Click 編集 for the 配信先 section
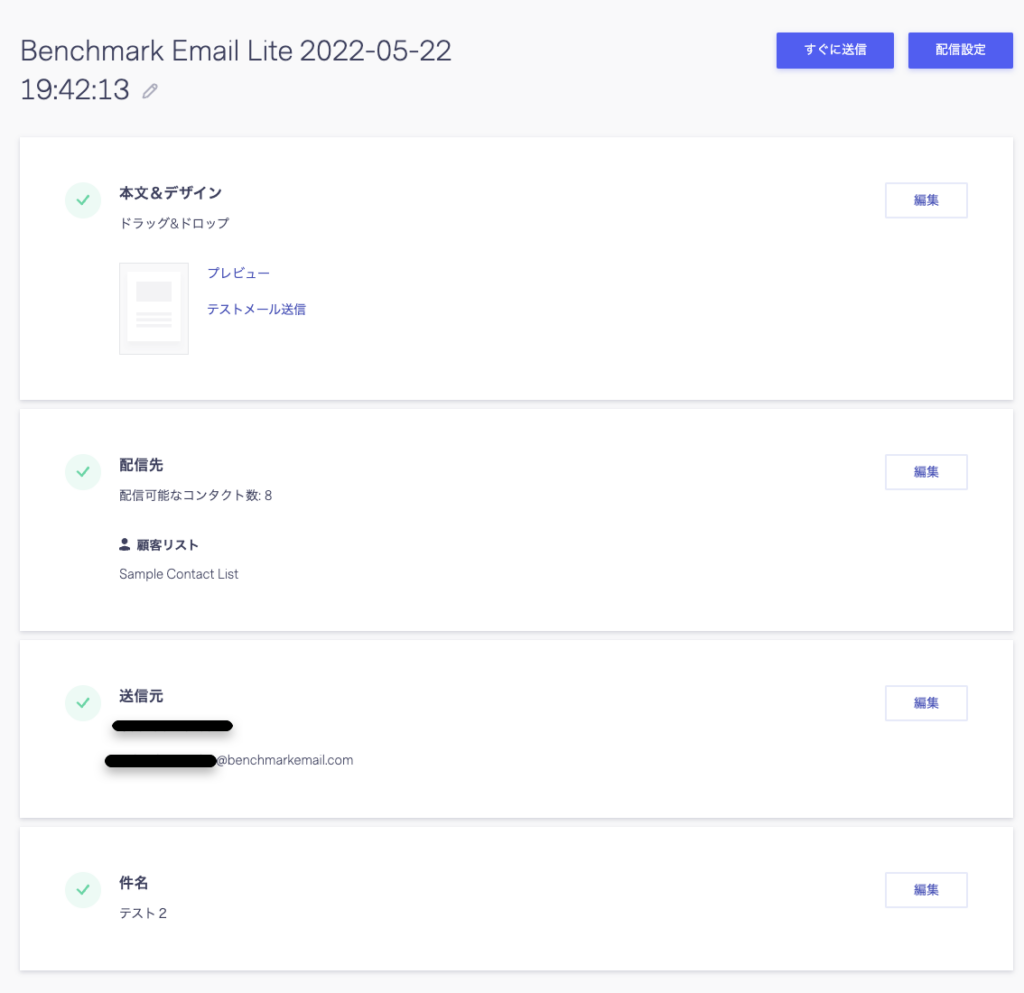The height and width of the screenshot is (993, 1024). [926, 472]
